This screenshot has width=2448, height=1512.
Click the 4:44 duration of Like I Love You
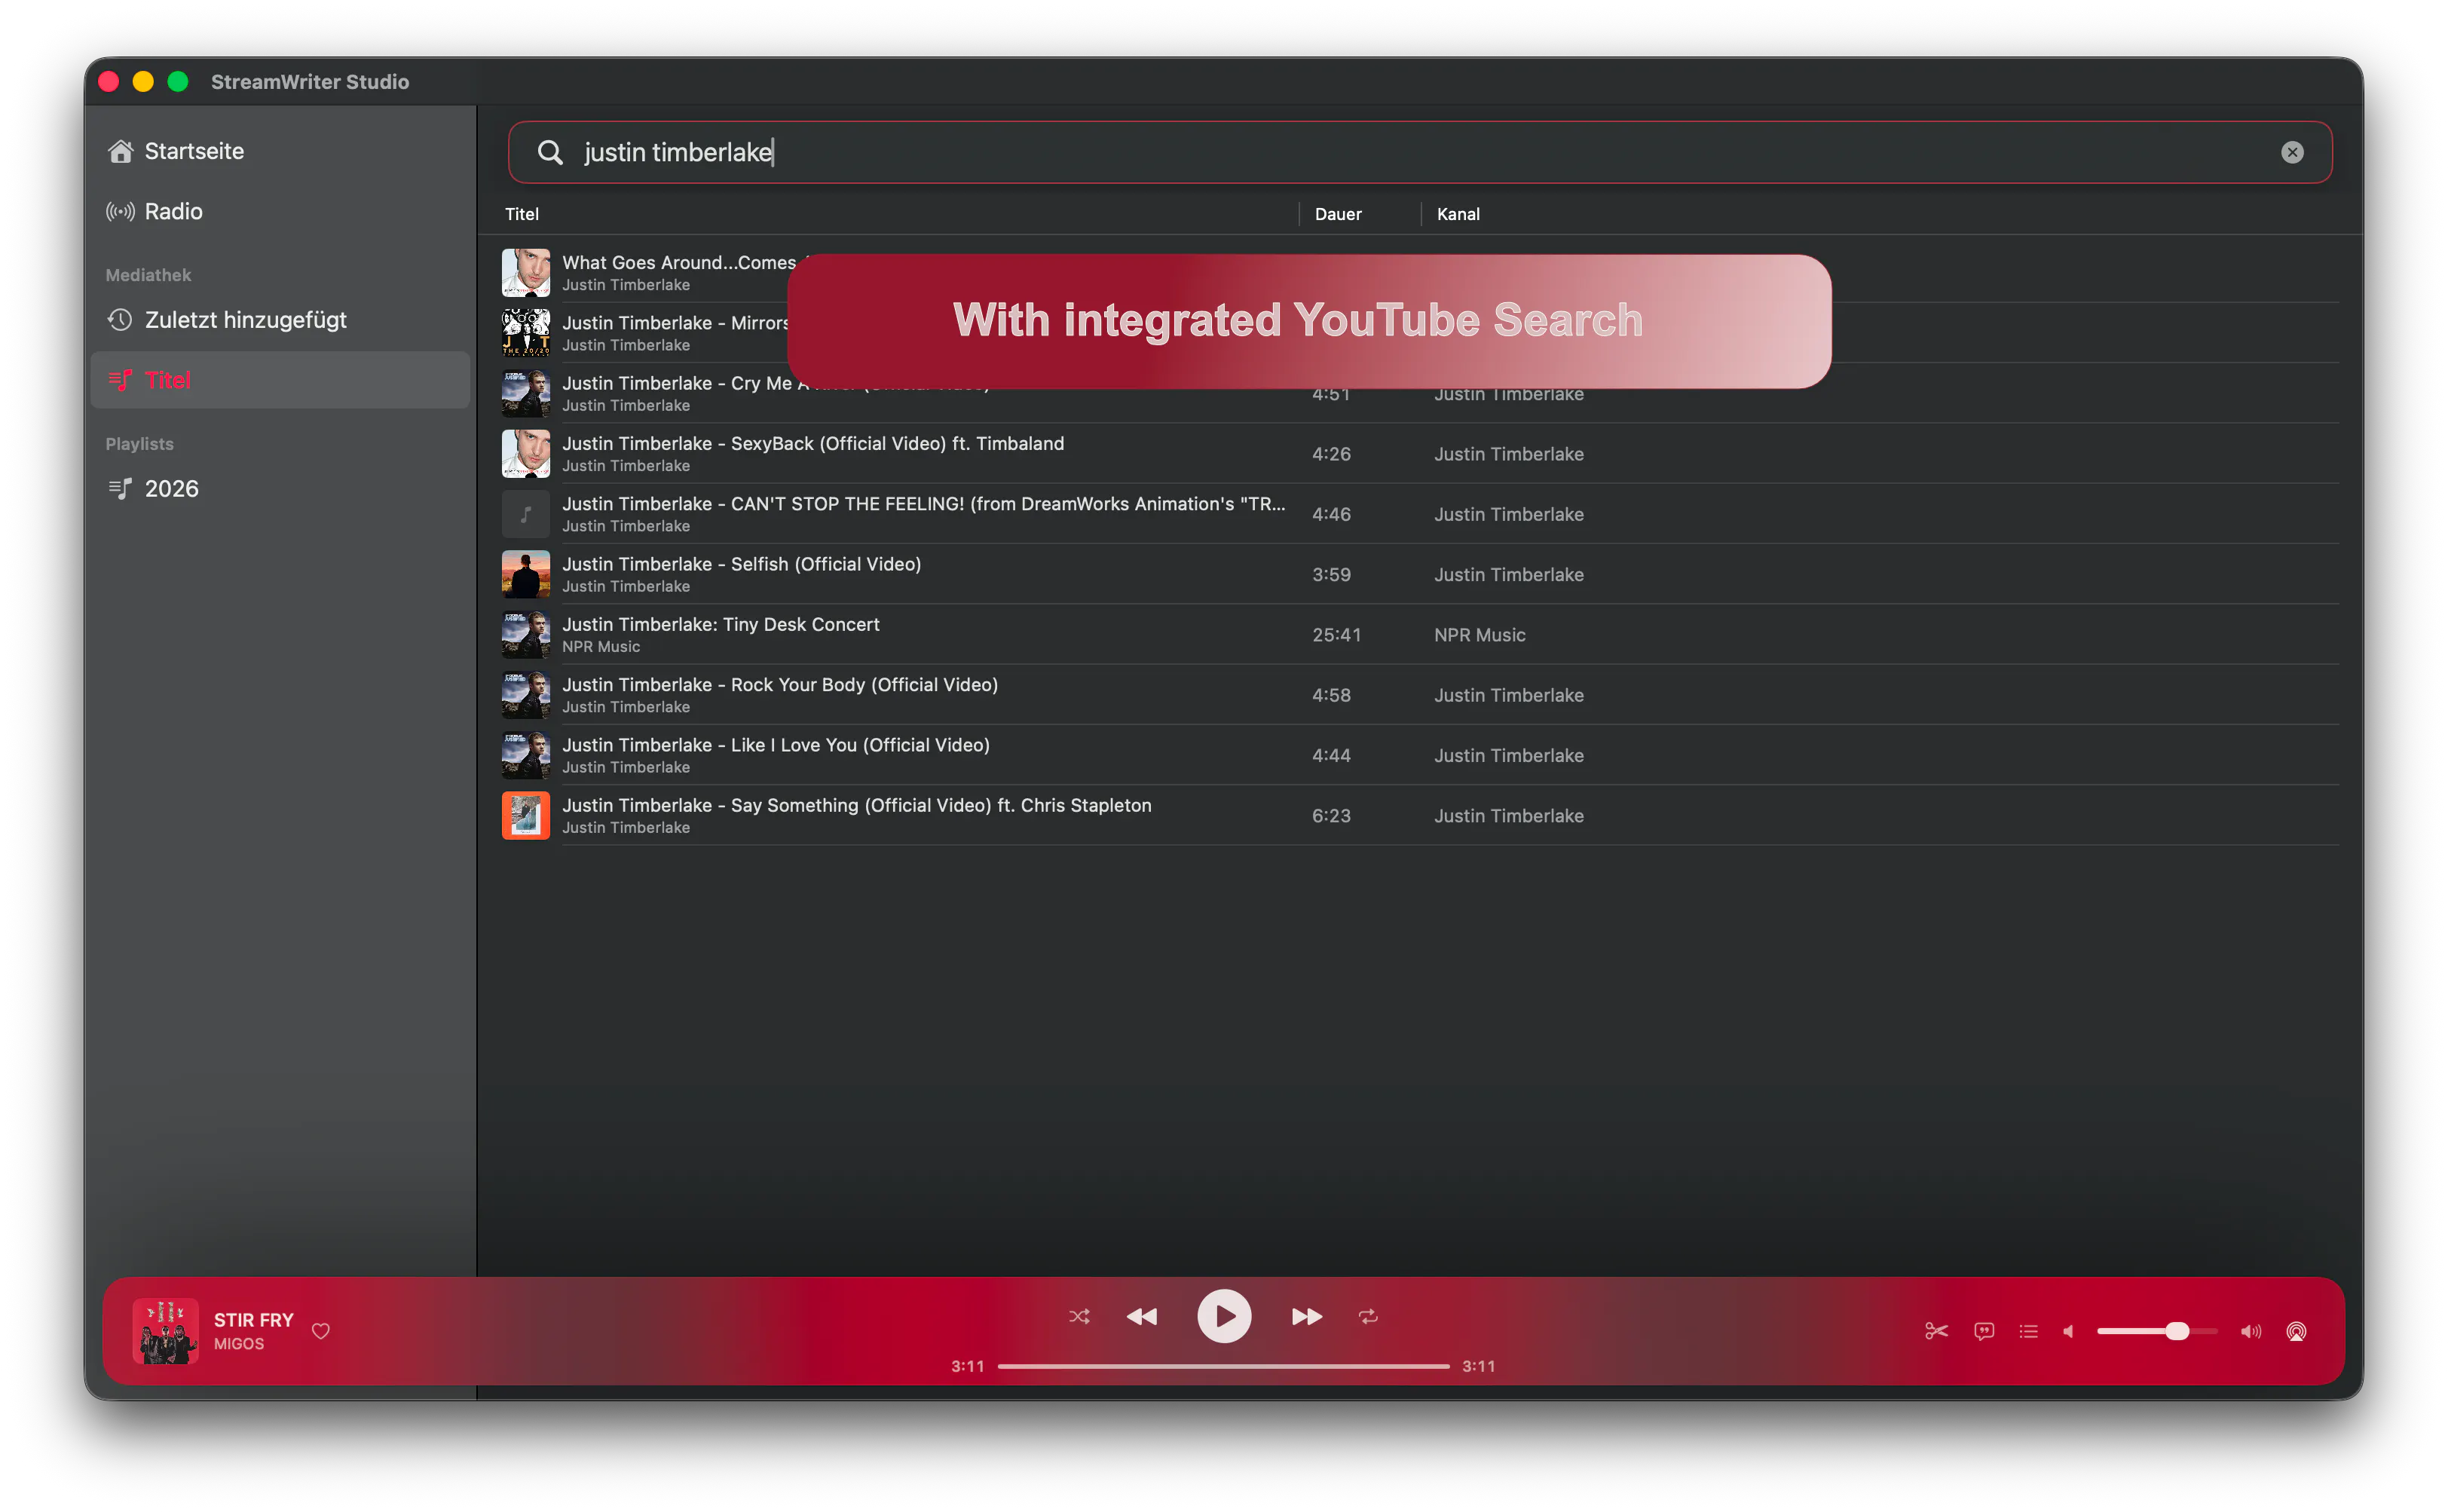[1331, 755]
